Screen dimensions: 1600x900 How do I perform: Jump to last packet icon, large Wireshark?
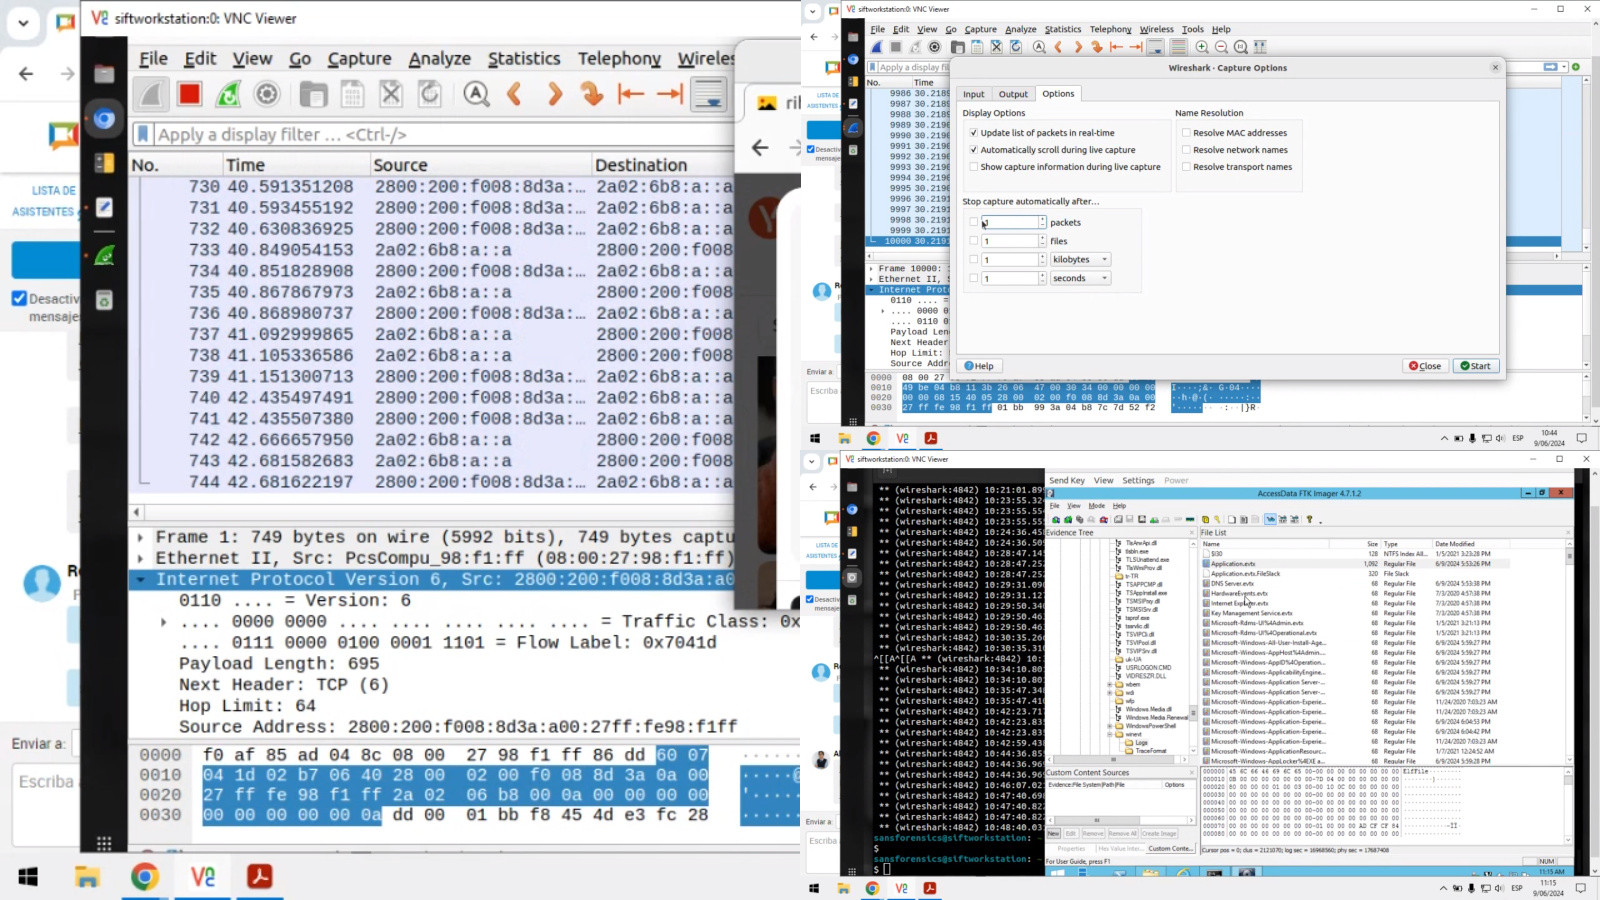point(669,94)
